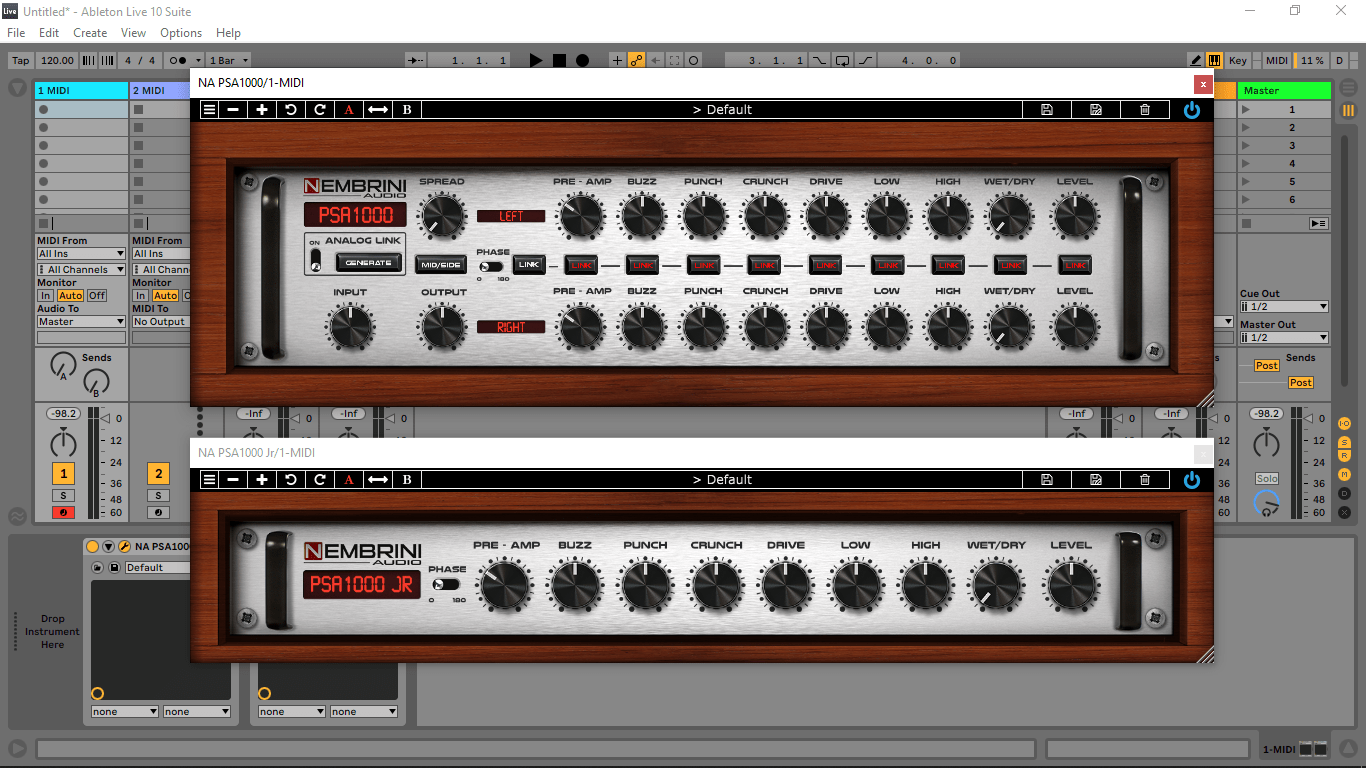Toggle the Draw Mode pencil icon

pos(1195,60)
